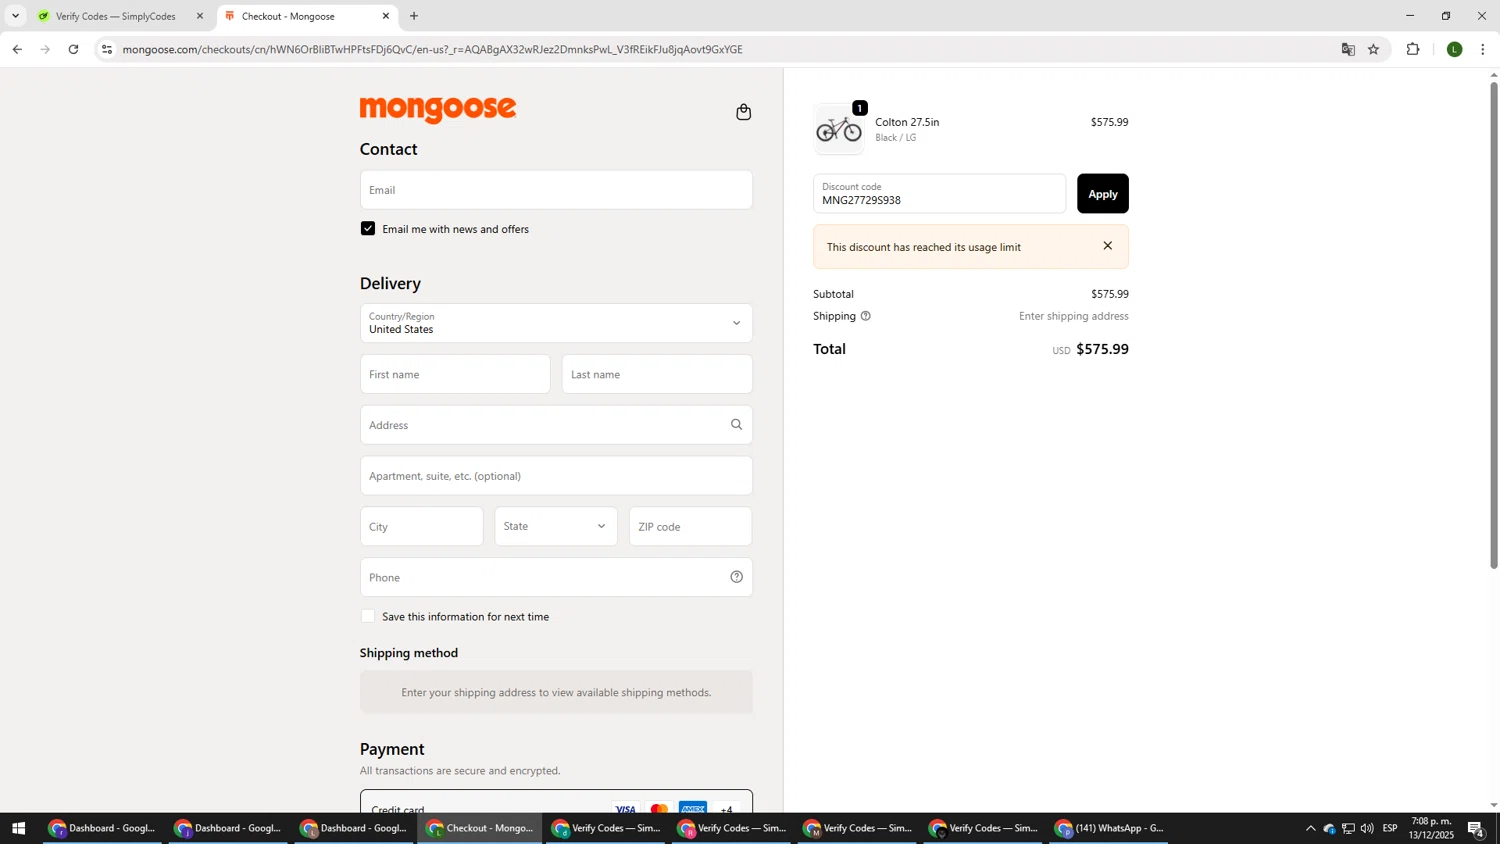Reload the checkout page
The image size is (1500, 844).
[74, 49]
